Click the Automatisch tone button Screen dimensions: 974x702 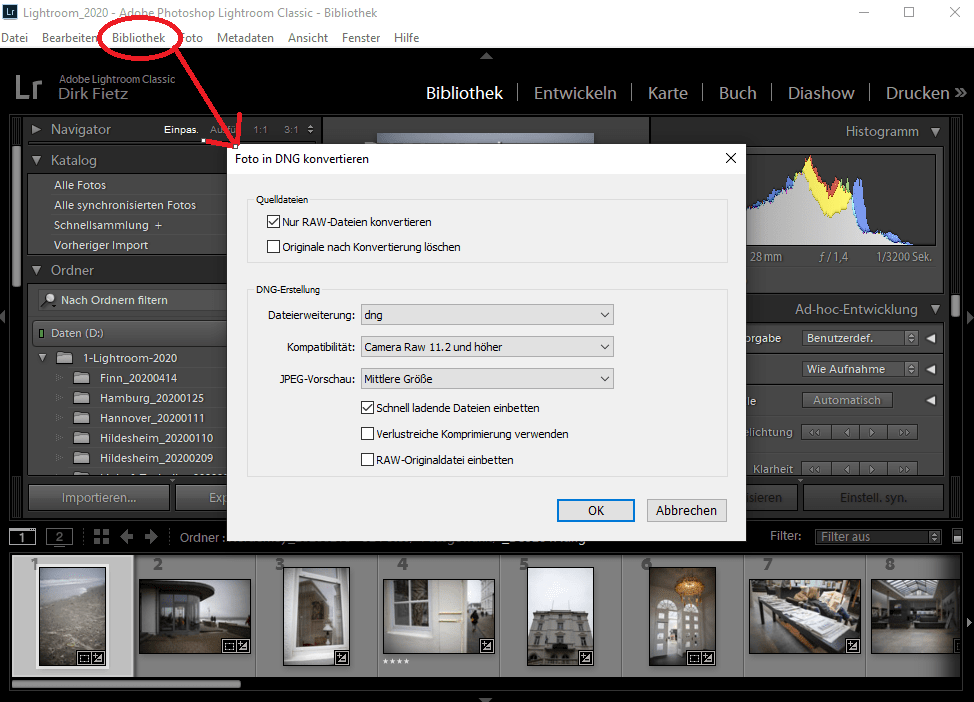pyautogui.click(x=847, y=400)
